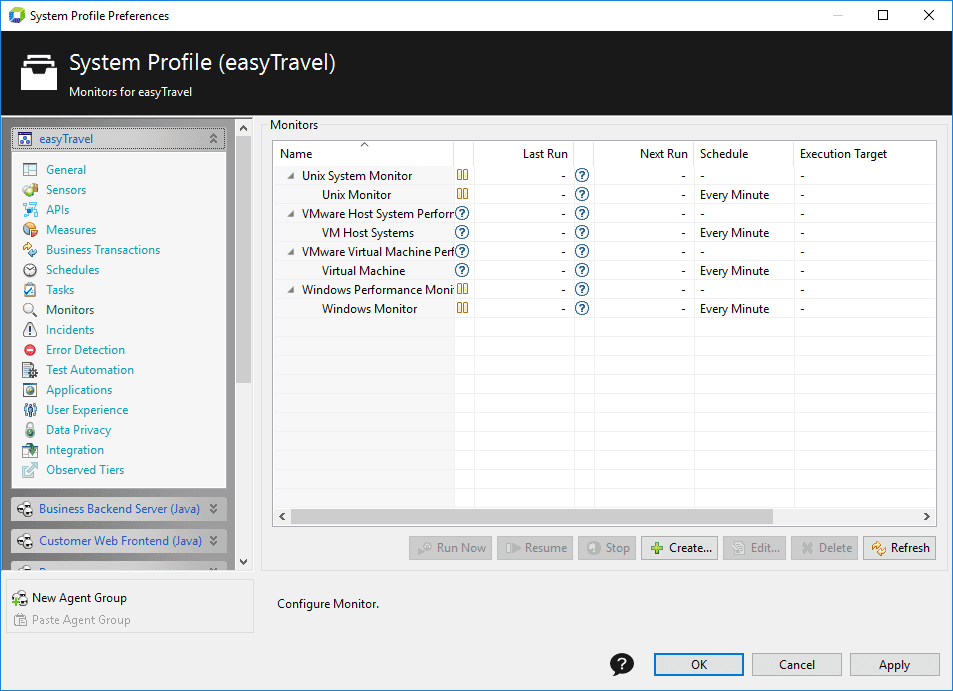
Task: Sort monitors by the Name column header
Action: (363, 154)
